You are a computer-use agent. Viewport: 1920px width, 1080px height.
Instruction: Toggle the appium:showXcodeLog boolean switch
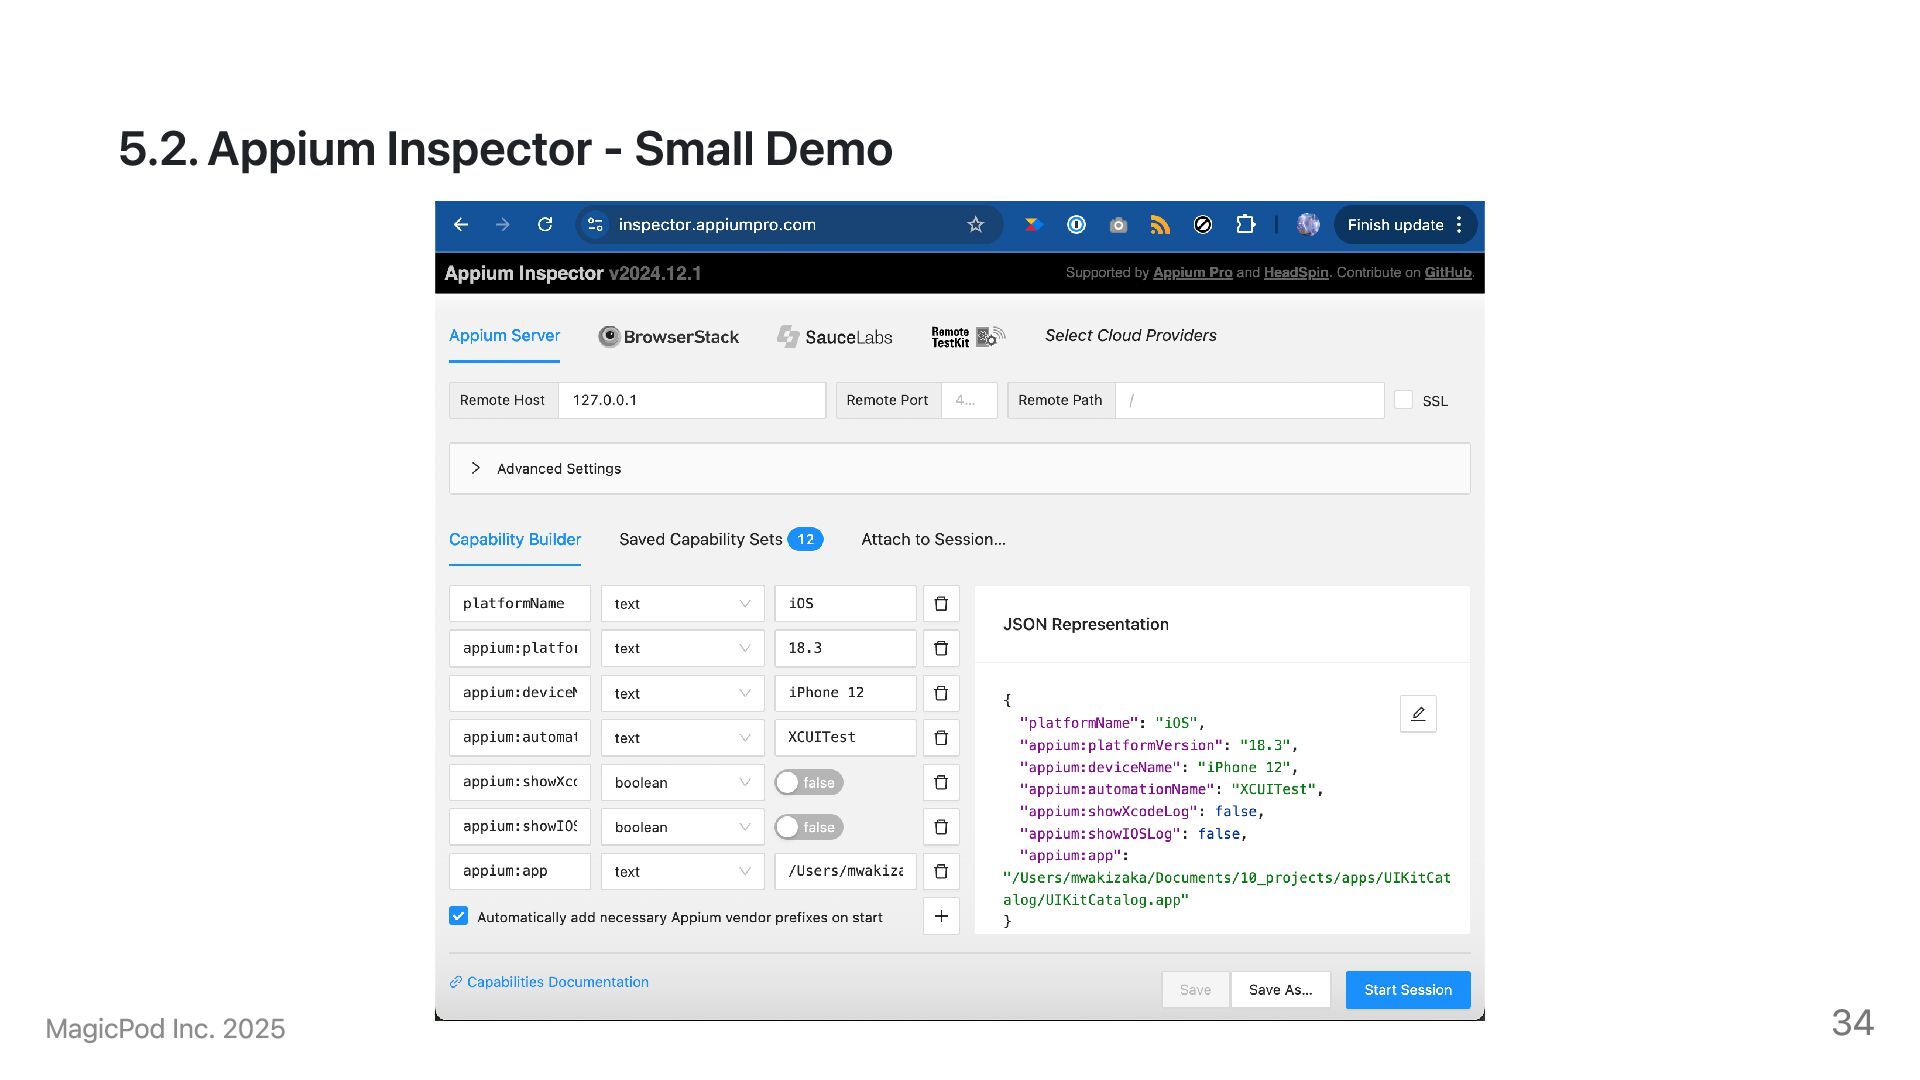pyautogui.click(x=808, y=783)
